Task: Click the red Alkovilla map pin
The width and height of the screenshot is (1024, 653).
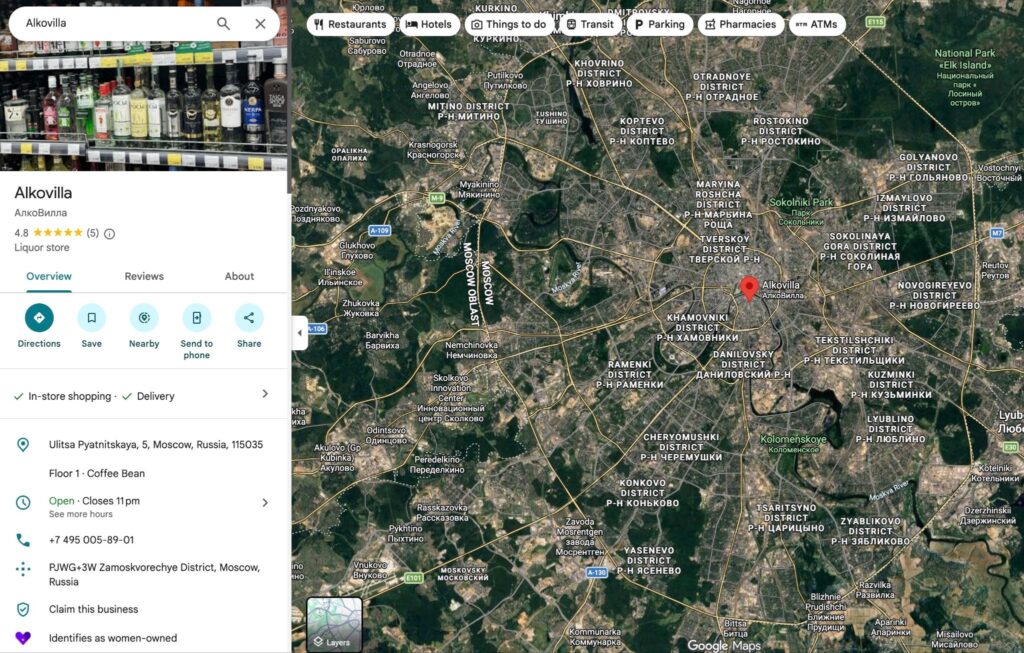Action: tap(748, 288)
